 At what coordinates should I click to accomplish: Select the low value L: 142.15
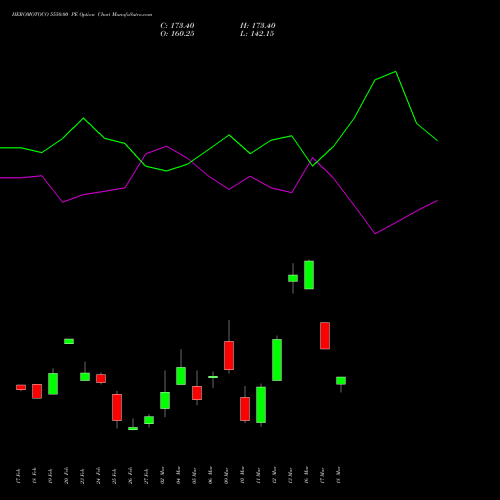(257, 34)
